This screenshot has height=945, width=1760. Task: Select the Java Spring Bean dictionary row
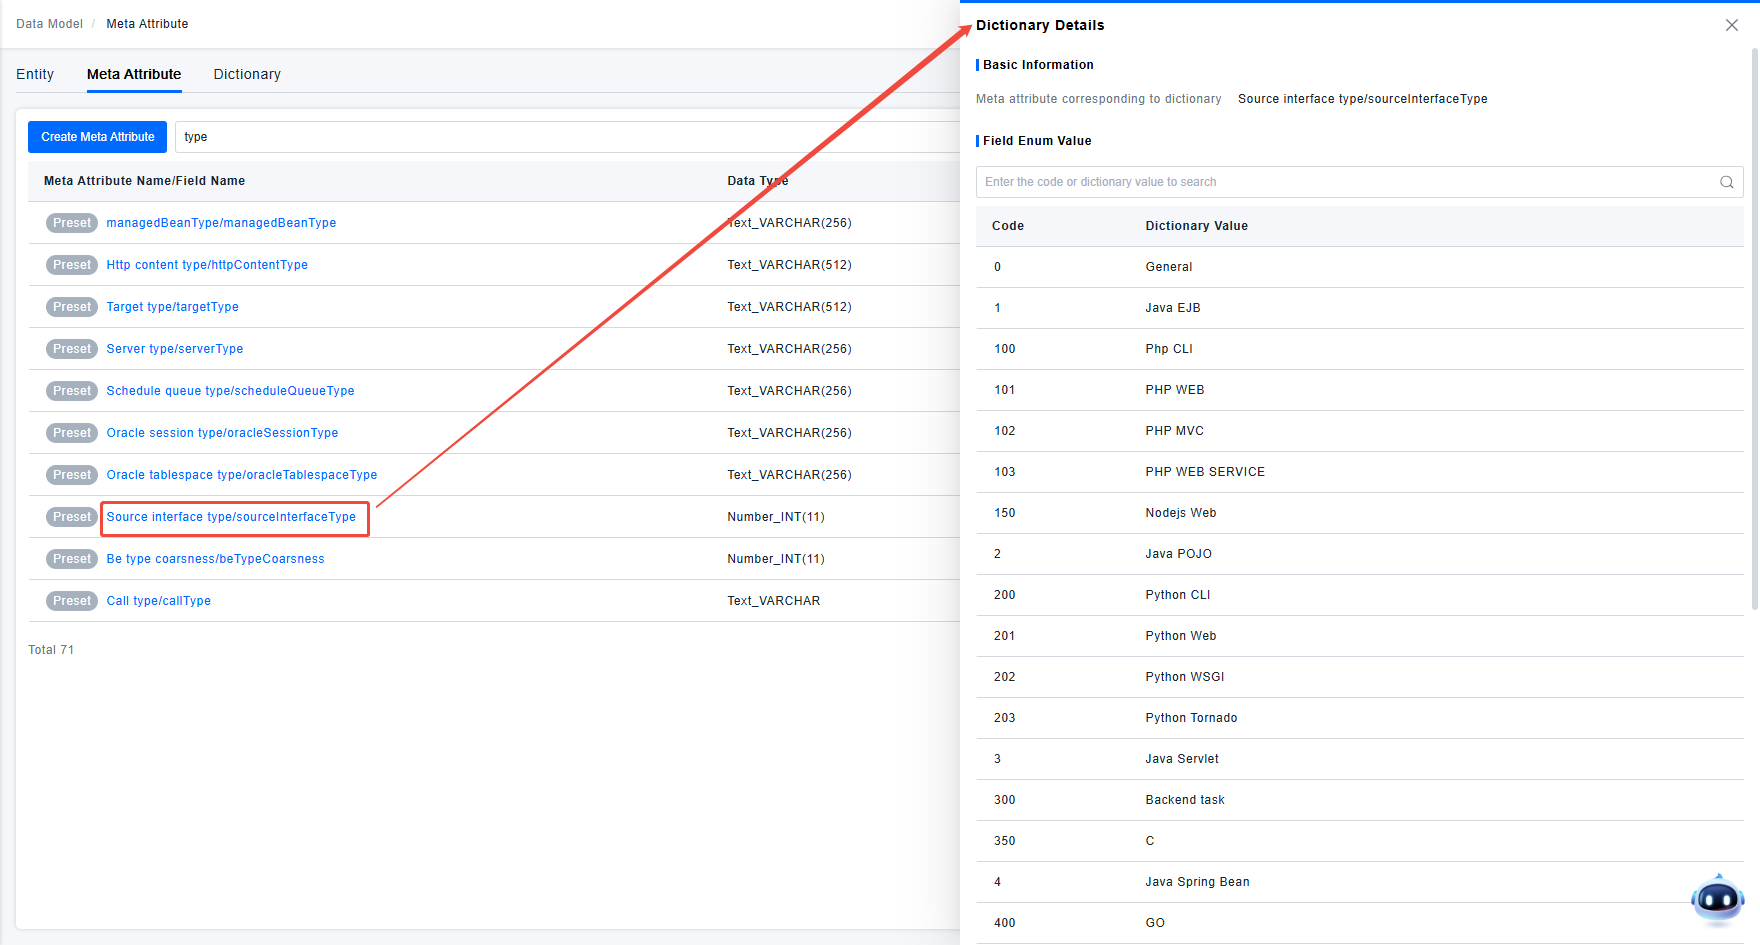1197,882
